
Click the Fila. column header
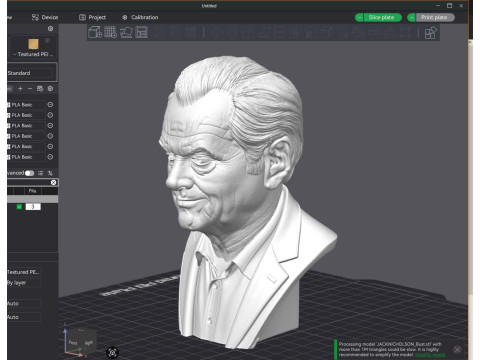point(32,191)
